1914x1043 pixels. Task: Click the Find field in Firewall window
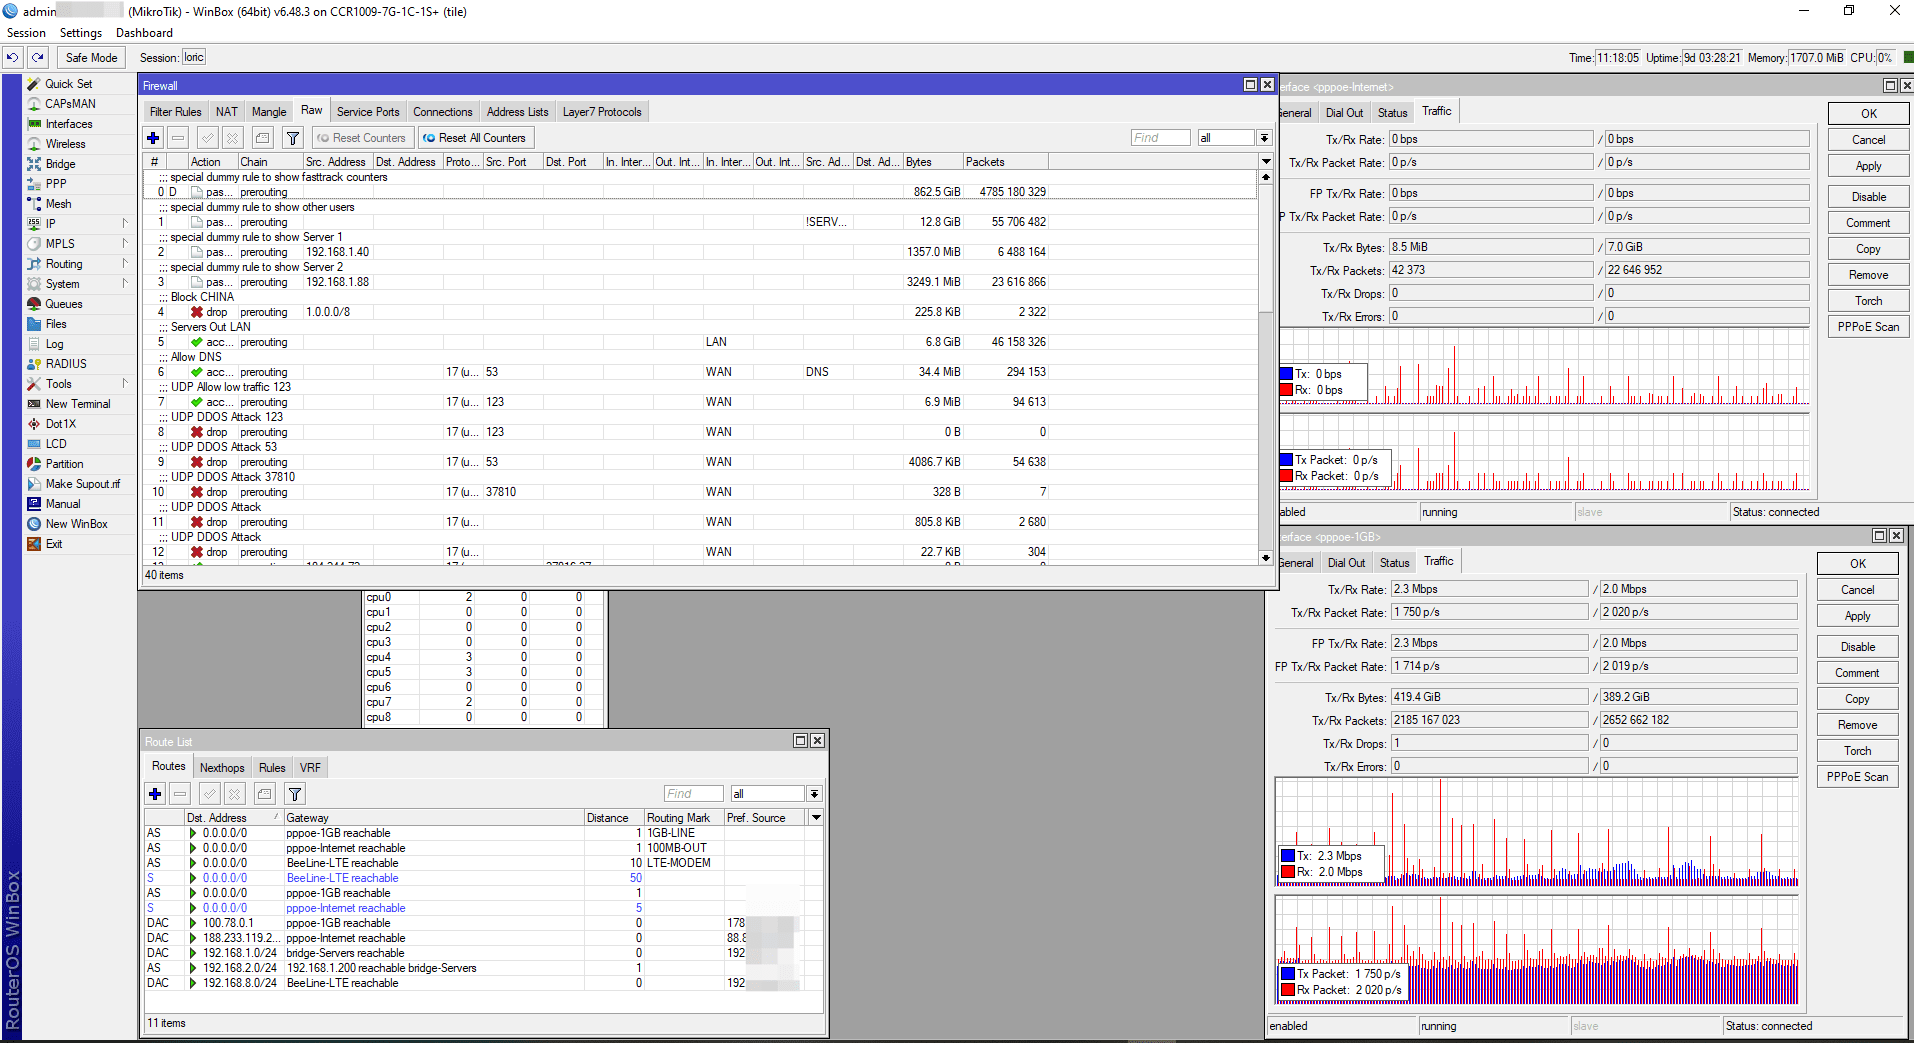click(x=1160, y=138)
